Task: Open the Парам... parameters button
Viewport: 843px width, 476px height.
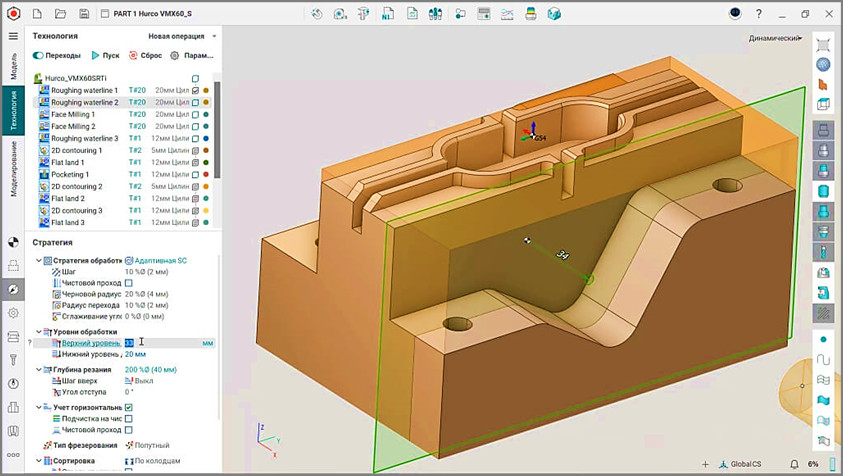Action: pos(192,55)
